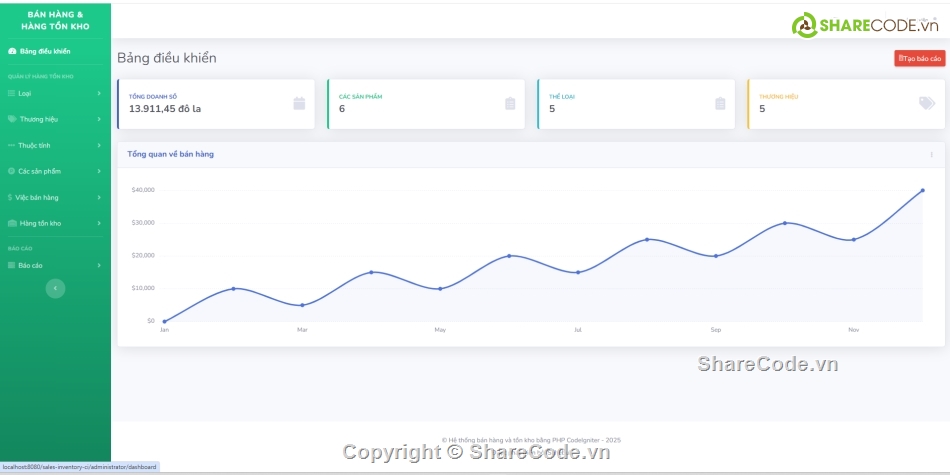950x475 pixels.
Task: Click the tags icon in Thương hiệu card
Action: click(x=927, y=103)
